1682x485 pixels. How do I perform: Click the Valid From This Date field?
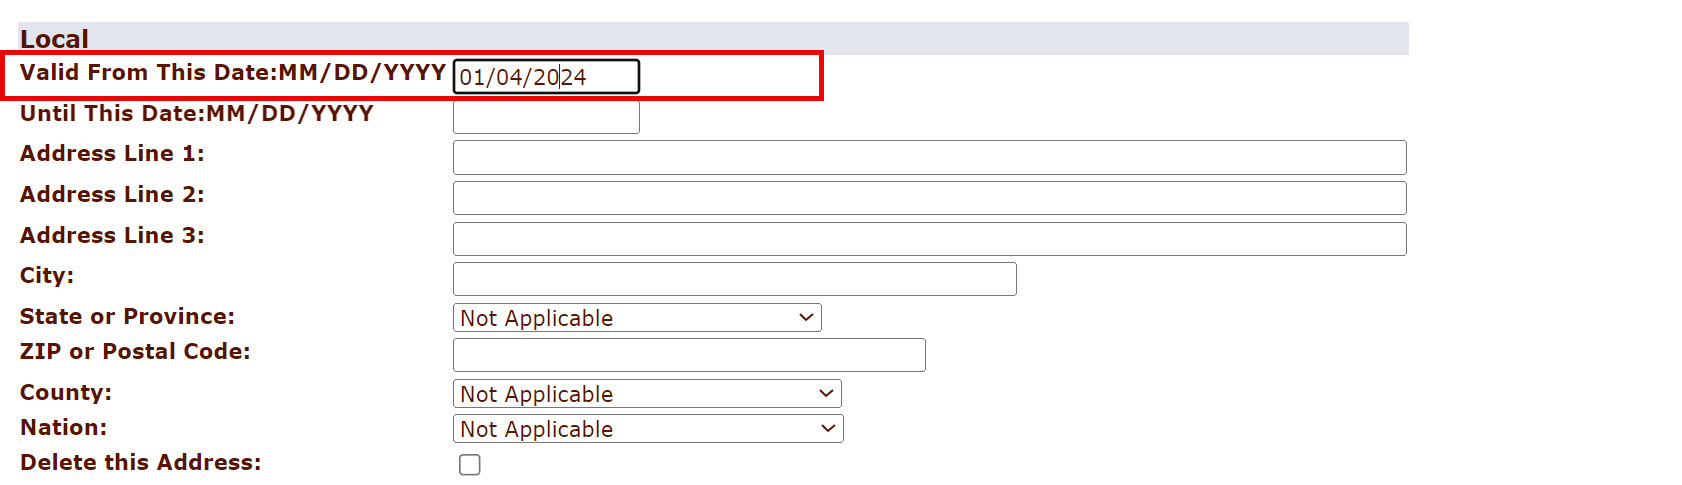tap(546, 77)
